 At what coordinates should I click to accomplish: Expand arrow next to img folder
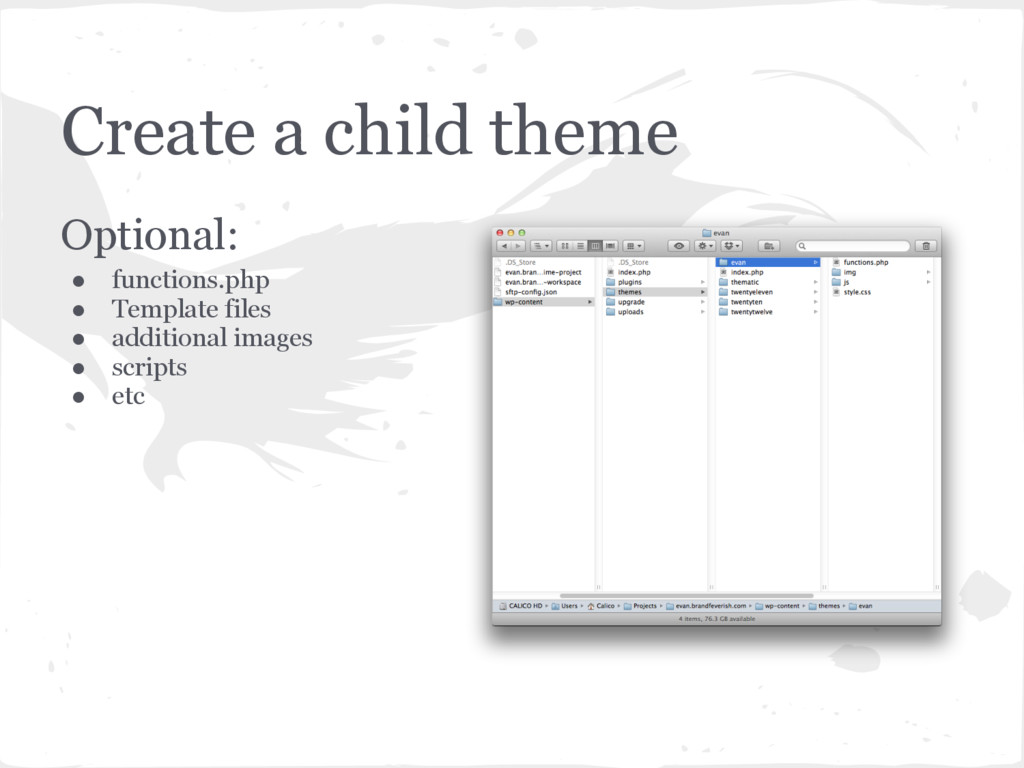(928, 272)
